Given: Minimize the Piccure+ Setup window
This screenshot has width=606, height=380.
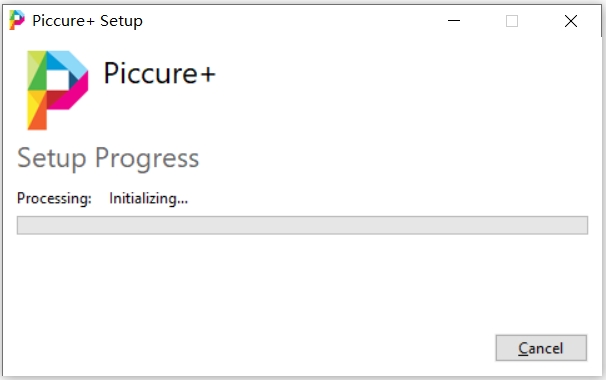Looking at the screenshot, I should [x=454, y=20].
